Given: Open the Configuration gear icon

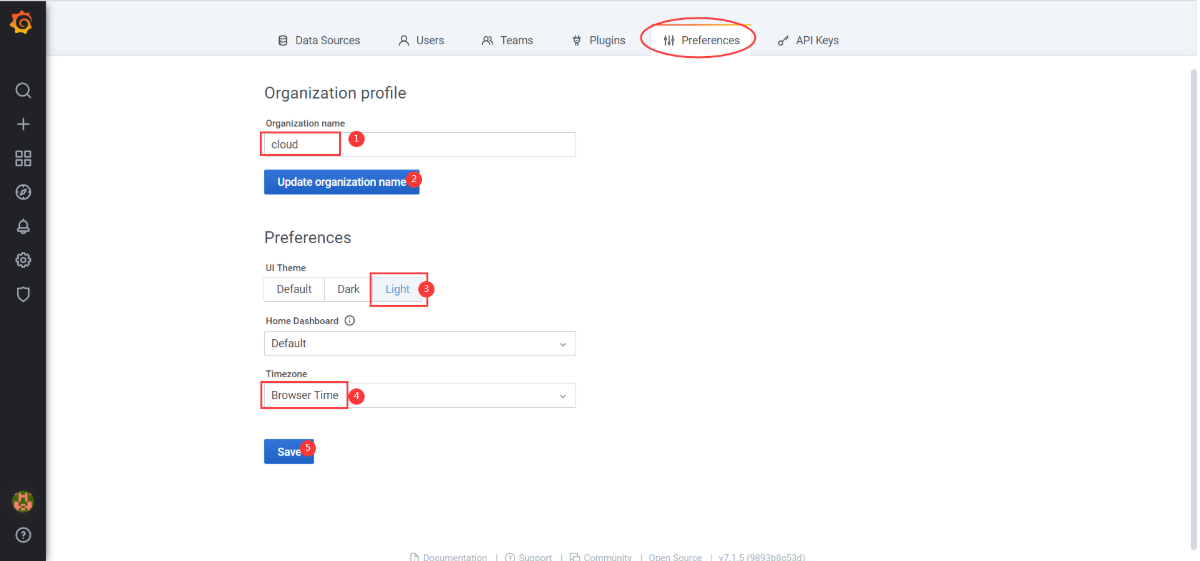Looking at the screenshot, I should coord(23,260).
